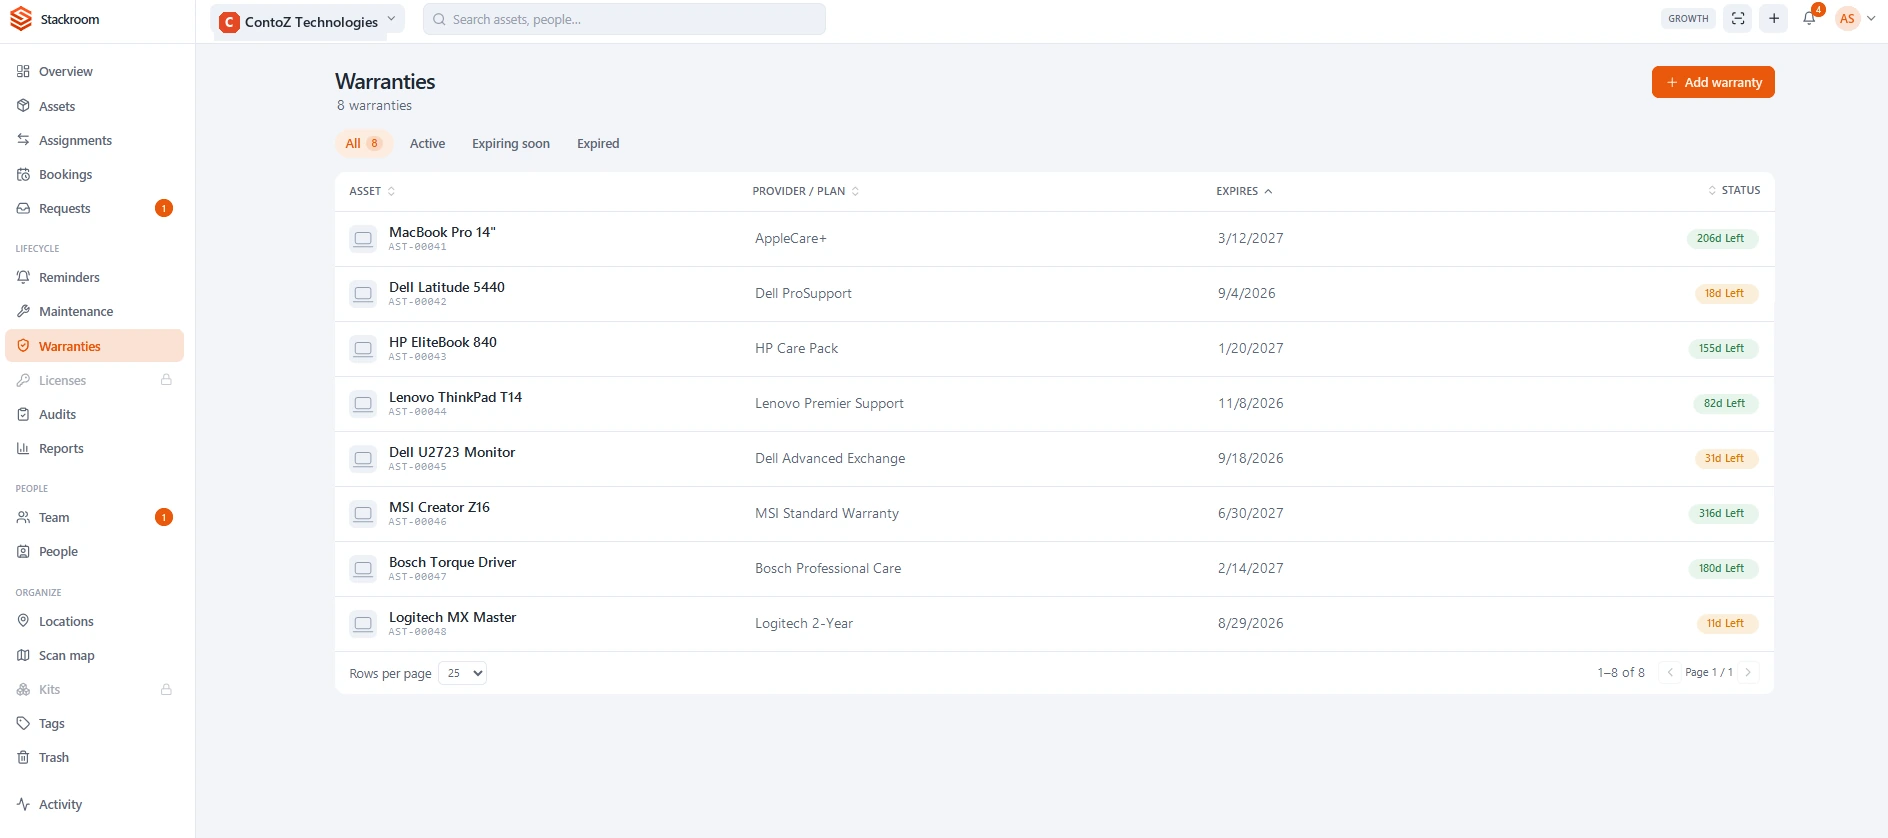
Task: Click the 8/29/2026 expiry date
Action: (x=1250, y=623)
